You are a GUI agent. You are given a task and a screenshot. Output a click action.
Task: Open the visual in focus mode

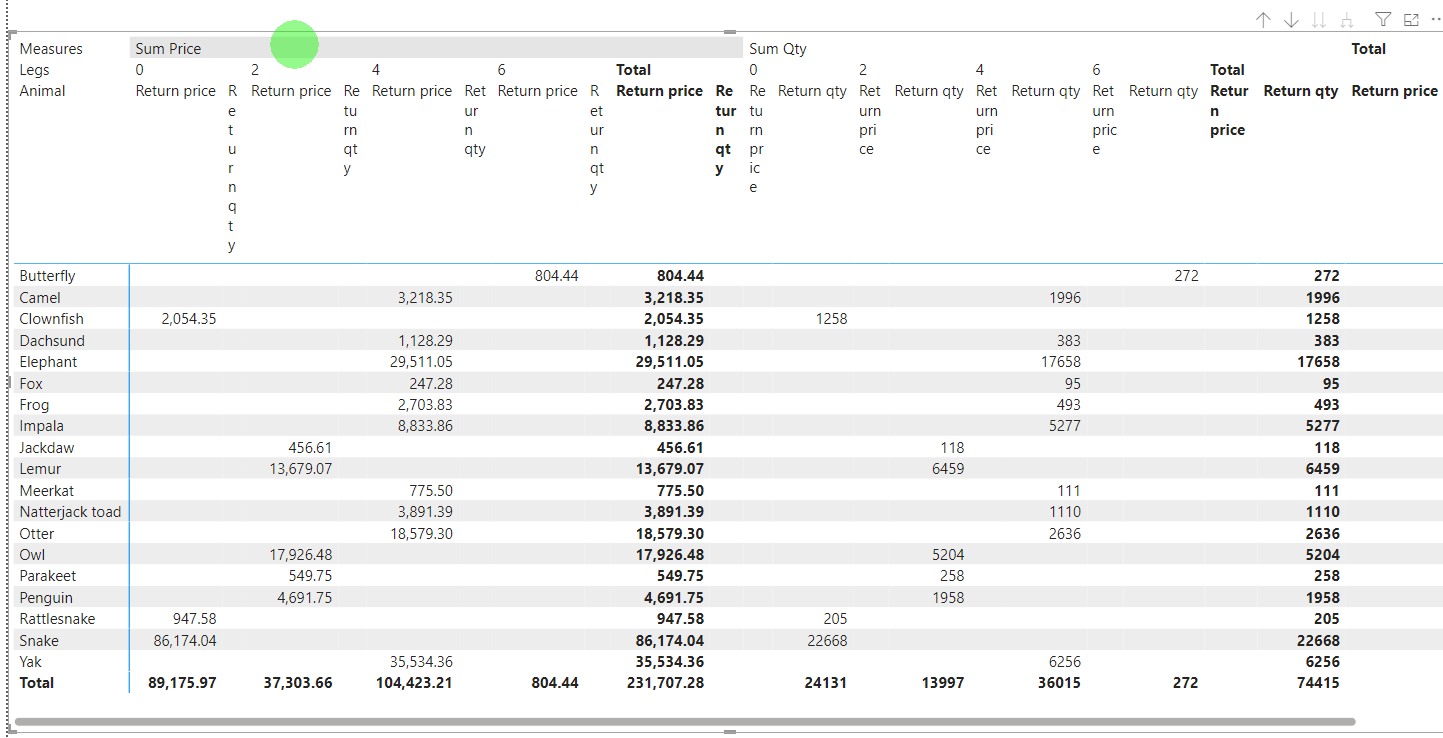(1411, 20)
